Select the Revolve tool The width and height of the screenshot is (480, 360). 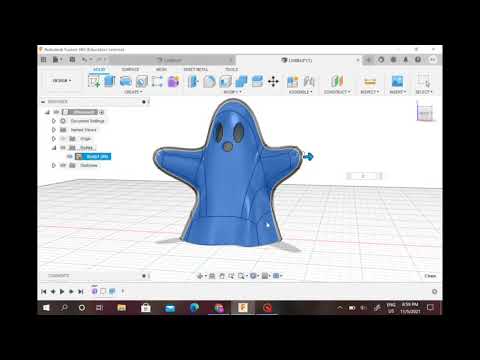pyautogui.click(x=126, y=81)
